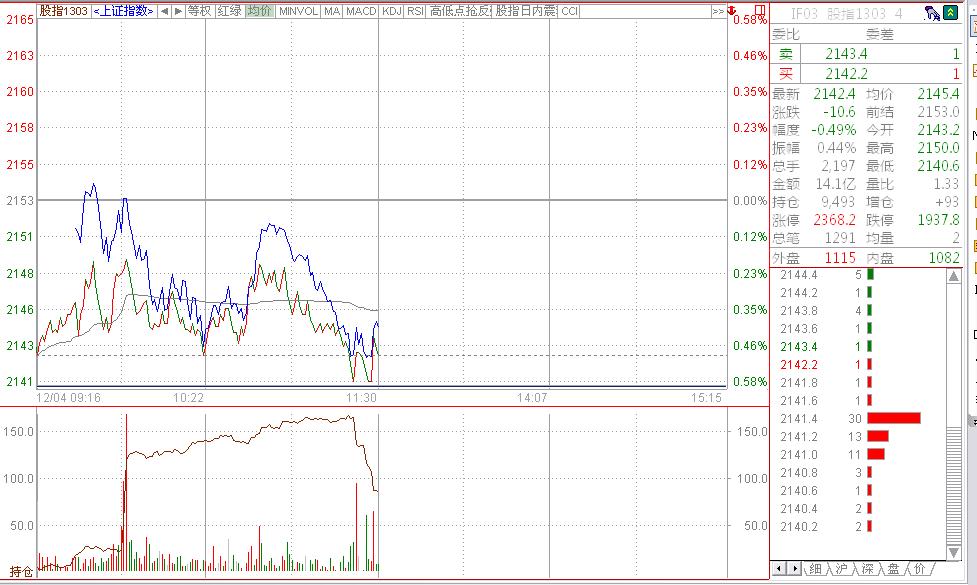Viewport: 977px width, 585px height.
Task: Switch to the 细 tab at the panel bottom
Action: (816, 569)
